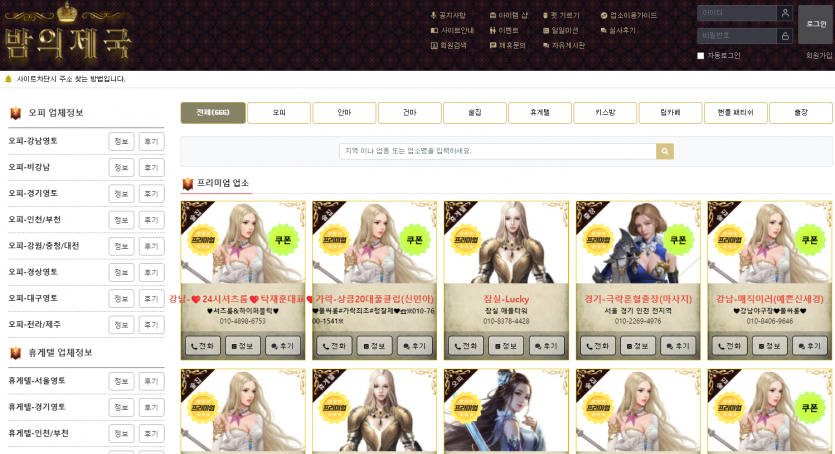Focus the 비밀번호 input field

[737, 36]
